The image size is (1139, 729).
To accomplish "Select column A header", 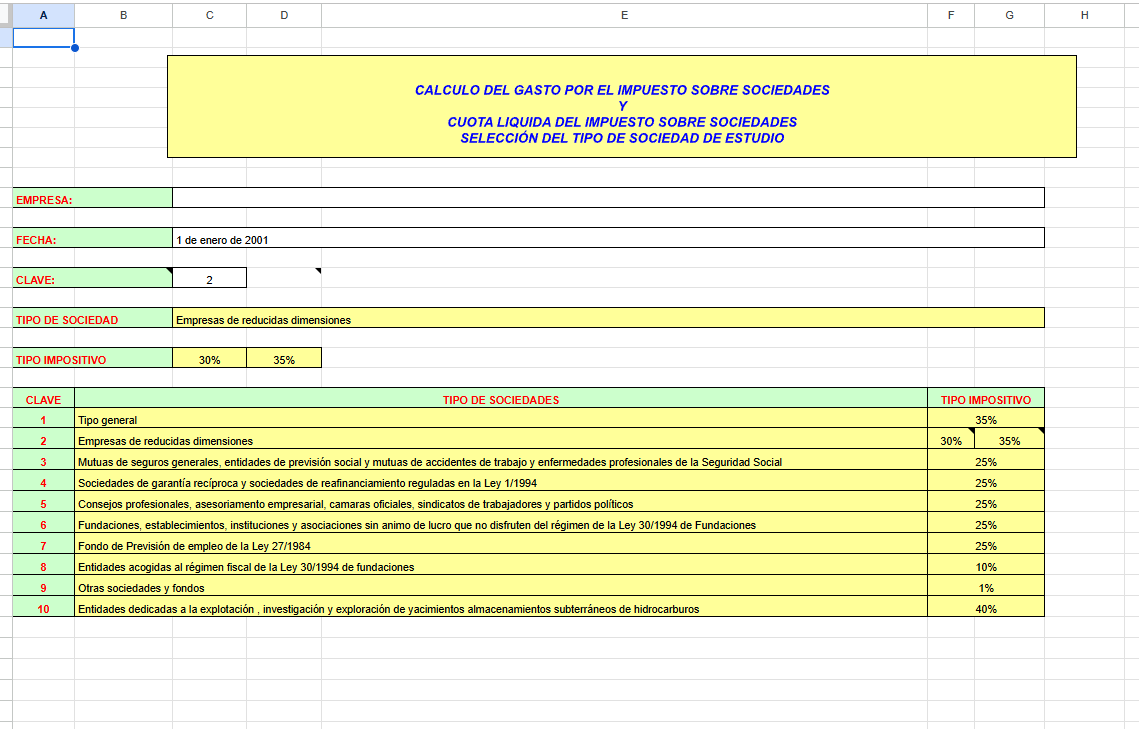I will pyautogui.click(x=43, y=15).
